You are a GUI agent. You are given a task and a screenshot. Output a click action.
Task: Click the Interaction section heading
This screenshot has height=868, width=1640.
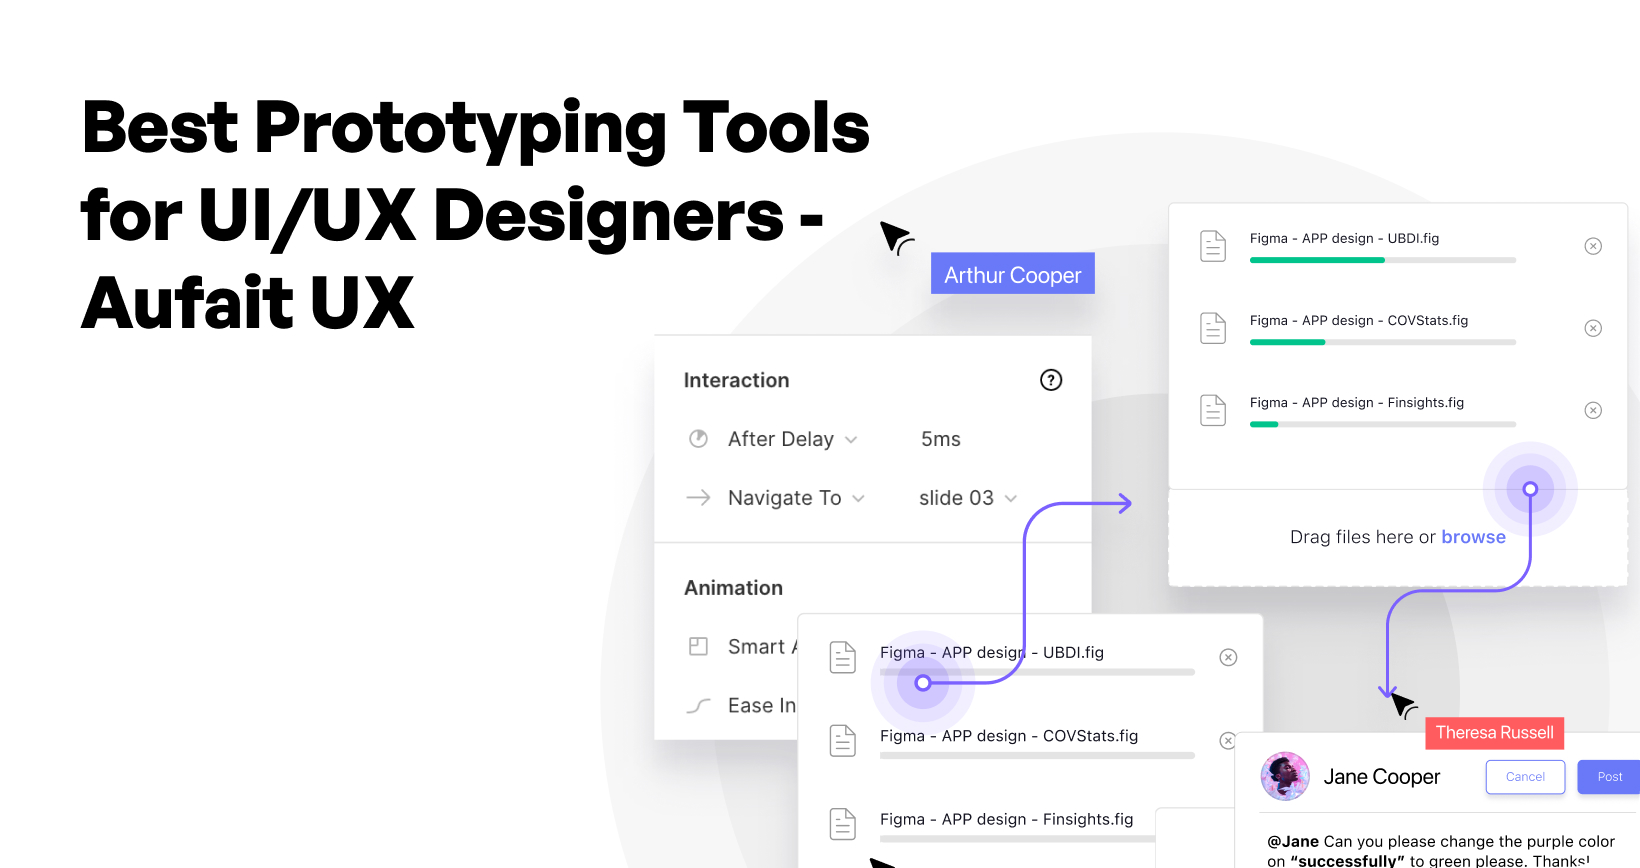[736, 380]
